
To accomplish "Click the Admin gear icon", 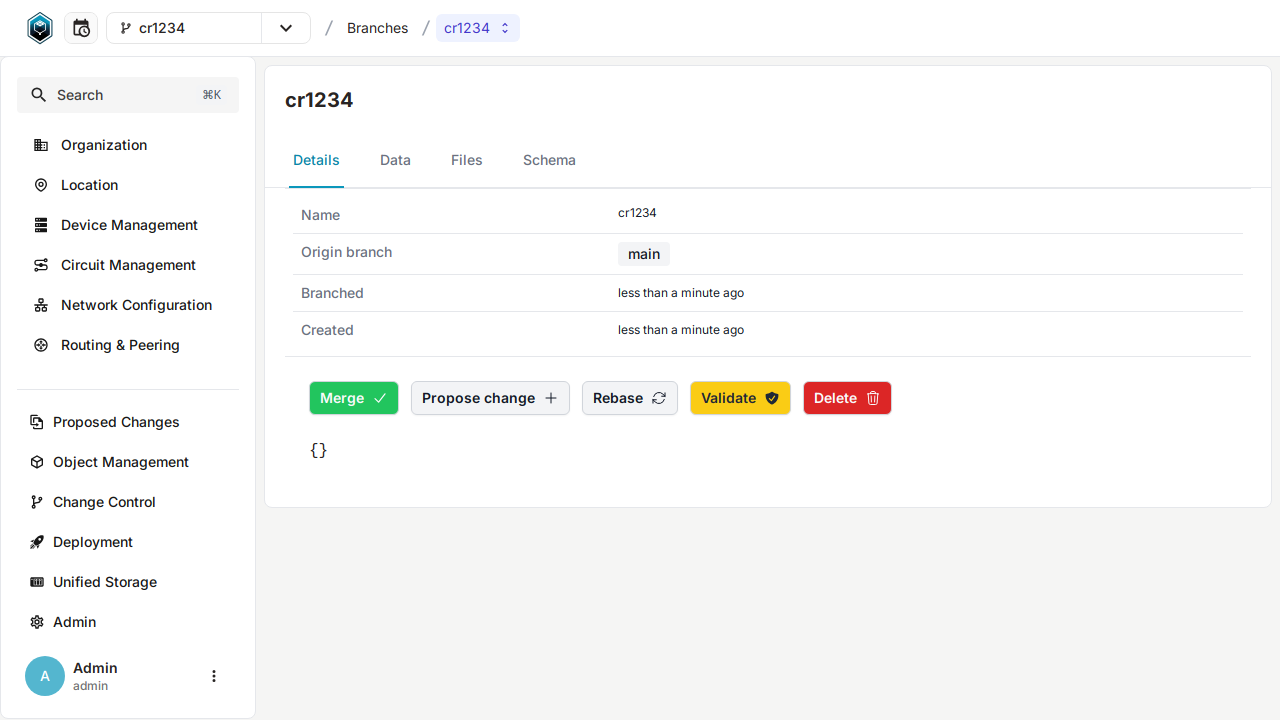I will coord(37,622).
